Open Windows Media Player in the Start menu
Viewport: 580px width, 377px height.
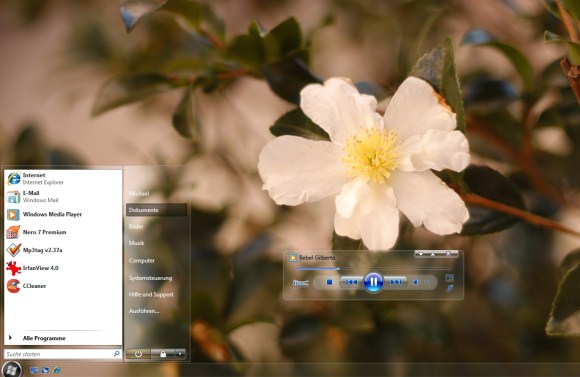(x=63, y=214)
